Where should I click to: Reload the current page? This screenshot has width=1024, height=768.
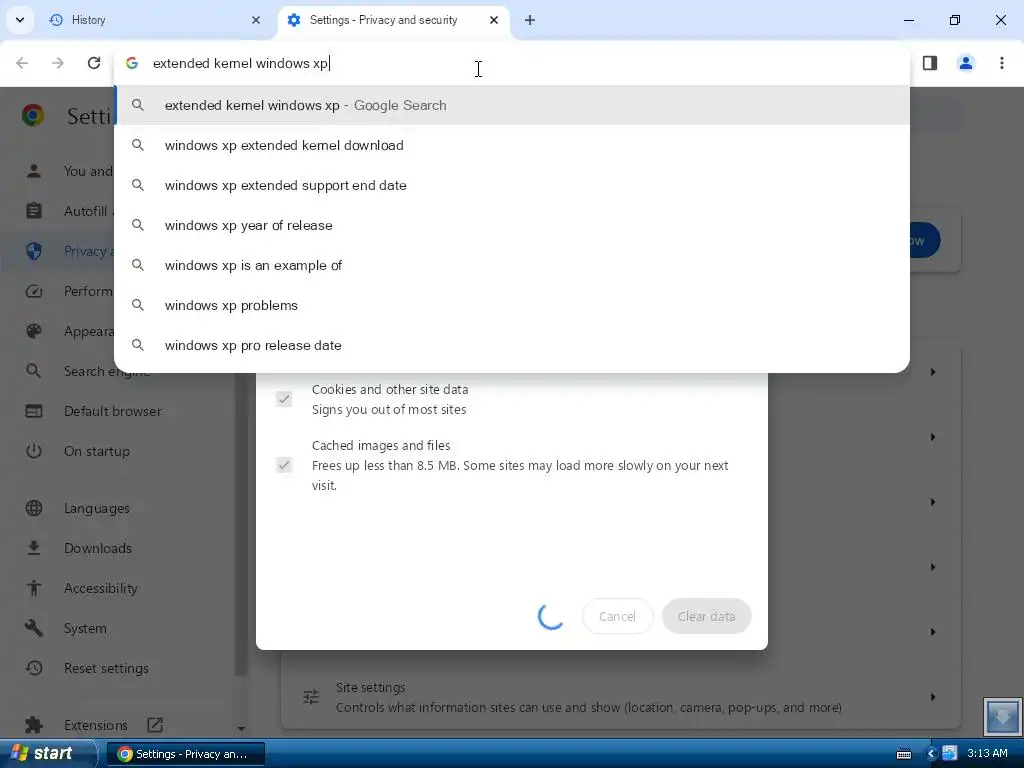pos(94,63)
